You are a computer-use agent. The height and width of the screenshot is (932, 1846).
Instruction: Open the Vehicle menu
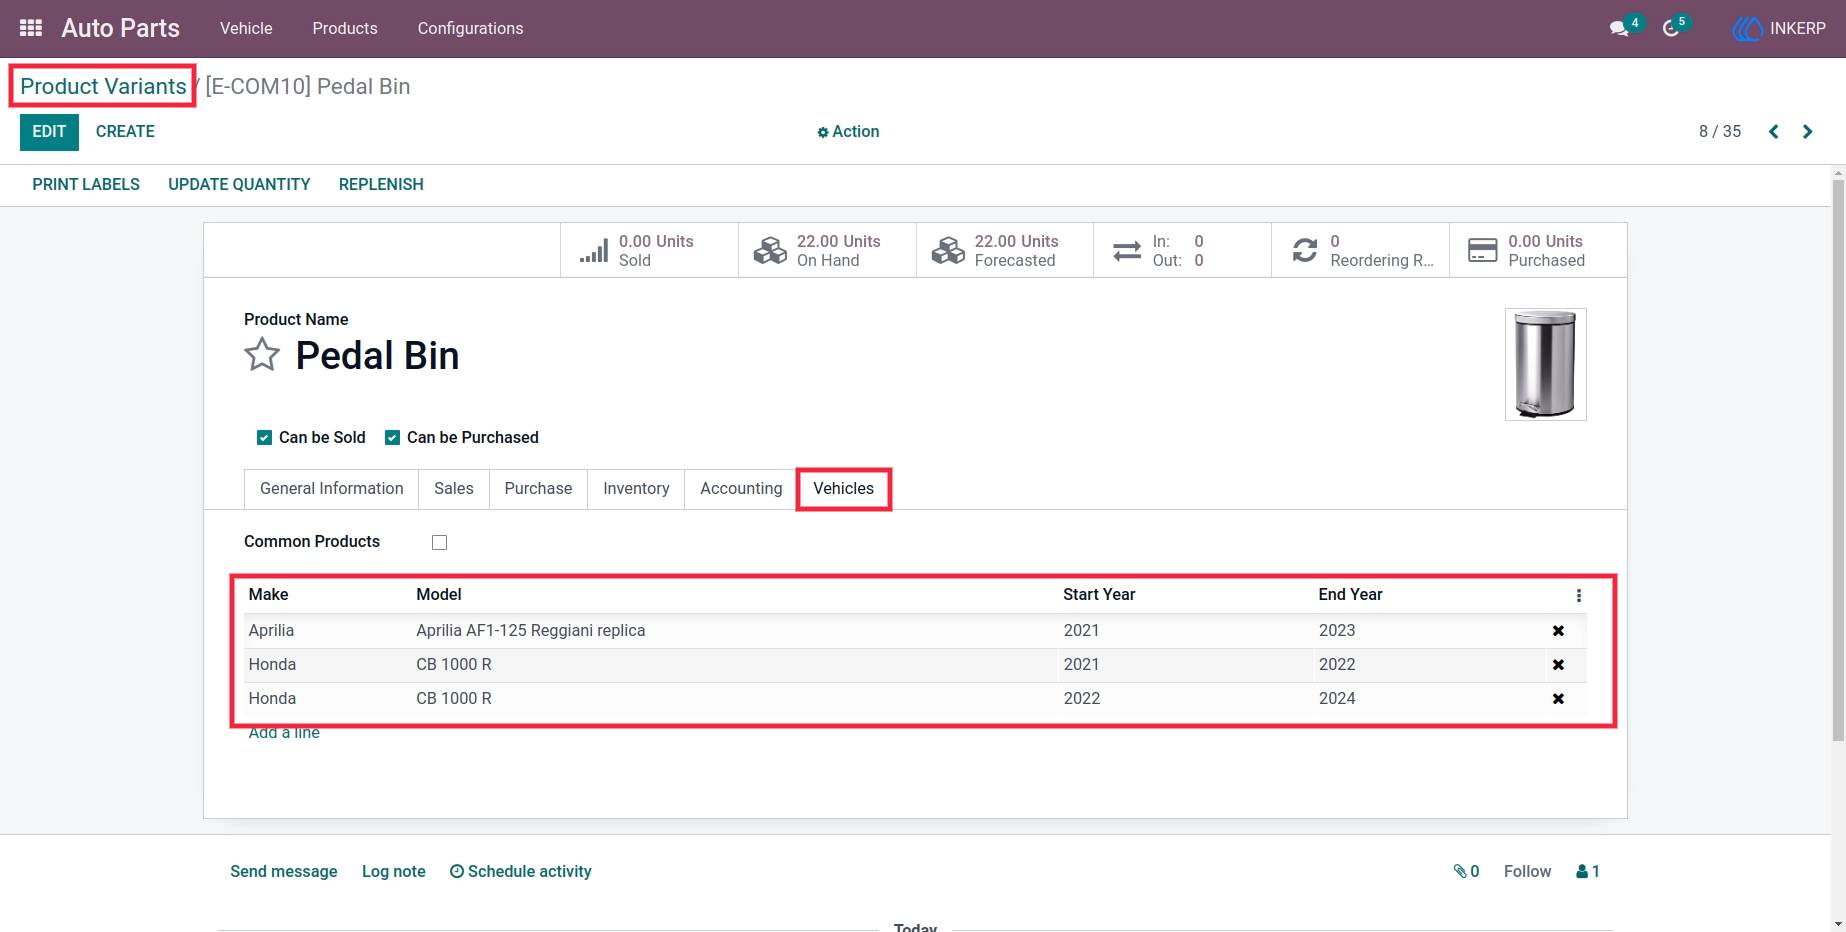pos(246,28)
